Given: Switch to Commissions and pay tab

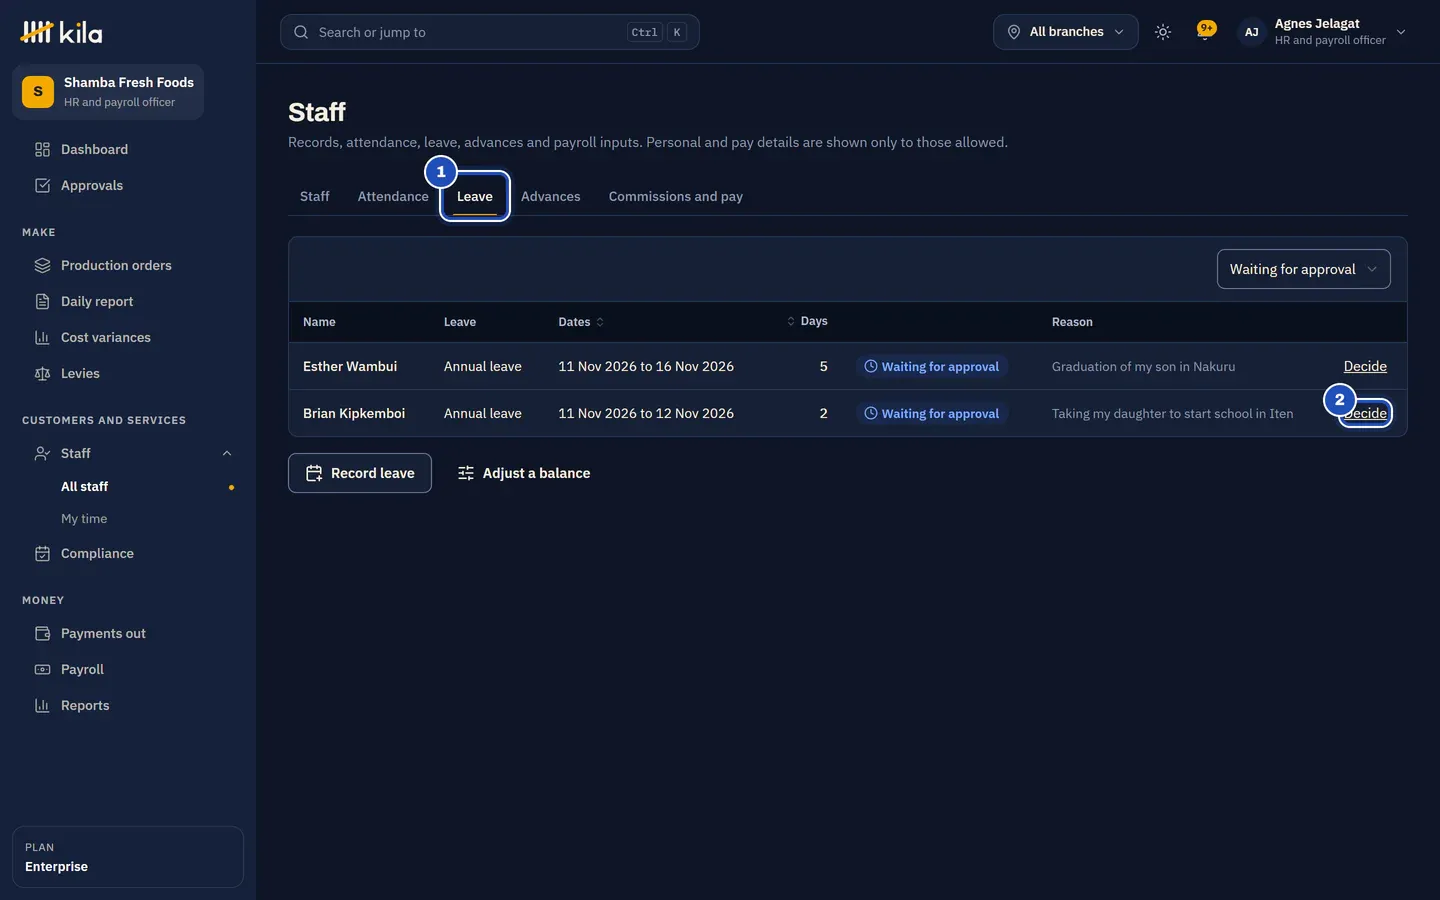Looking at the screenshot, I should (676, 196).
